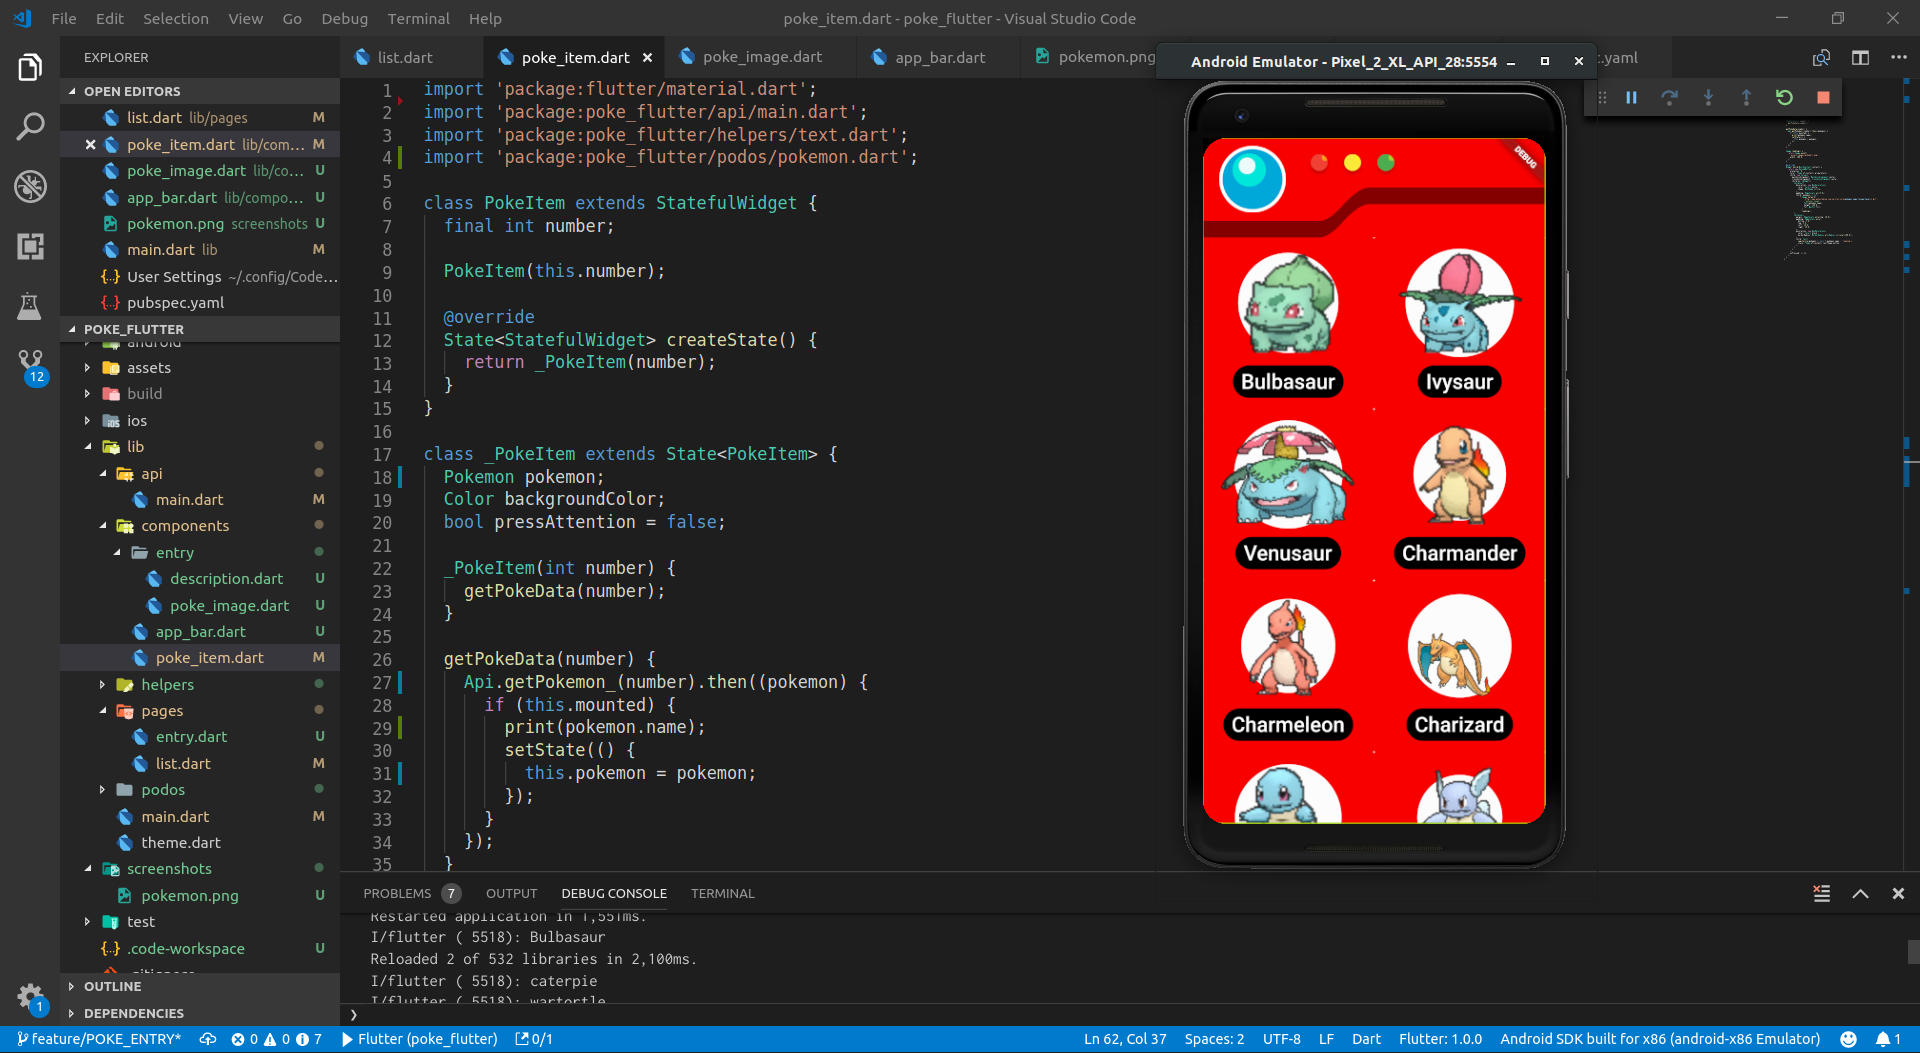The height and width of the screenshot is (1053, 1920).
Task: Stop debugging with the red square
Action: click(x=1823, y=97)
